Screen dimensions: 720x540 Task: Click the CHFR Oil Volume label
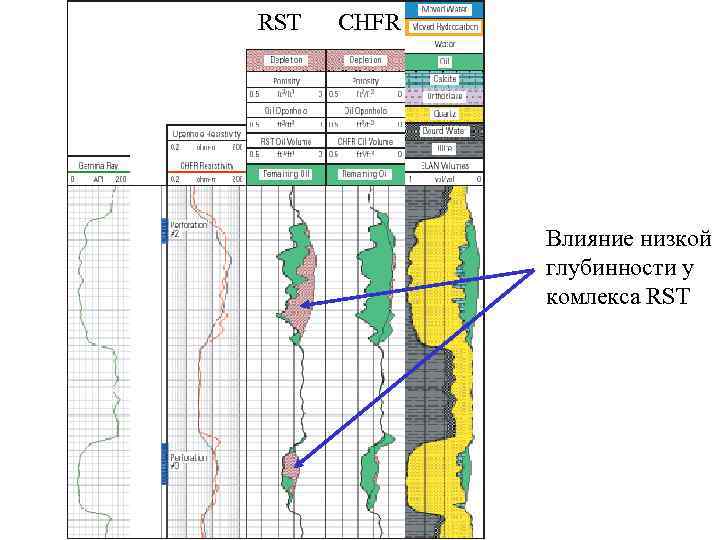click(366, 141)
